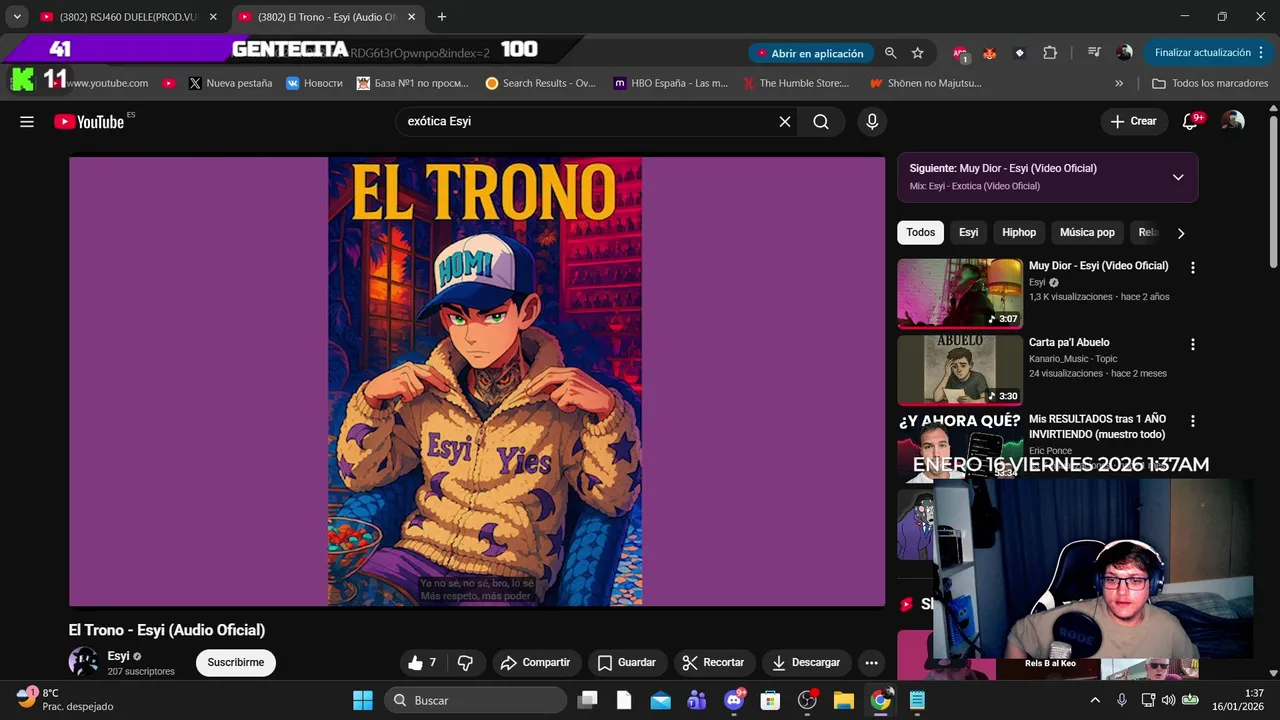Show more filter chips with arrow
The image size is (1280, 720).
click(1181, 233)
